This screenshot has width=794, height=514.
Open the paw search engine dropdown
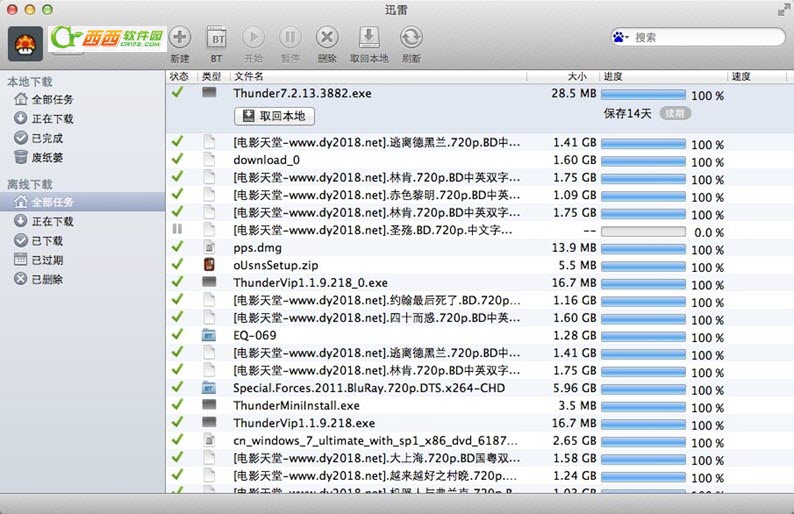tap(620, 37)
